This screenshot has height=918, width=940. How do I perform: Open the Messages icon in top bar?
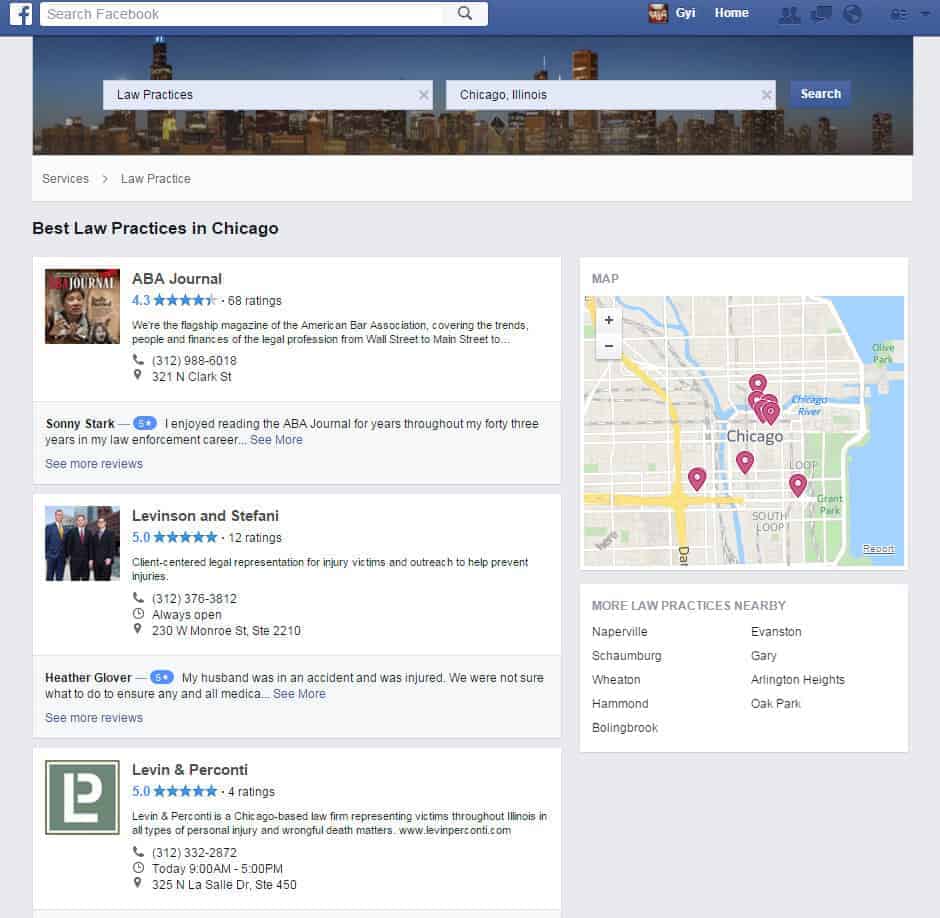[821, 14]
